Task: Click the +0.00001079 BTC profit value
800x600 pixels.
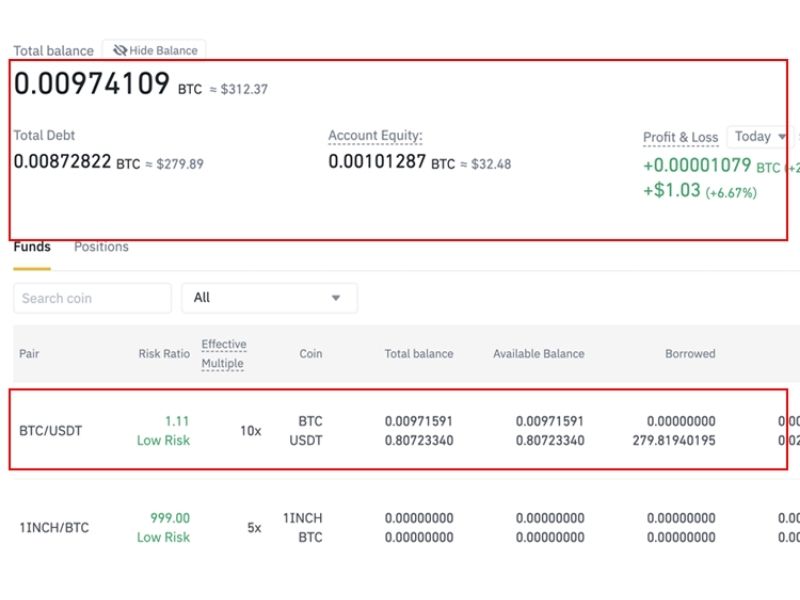Action: click(697, 165)
